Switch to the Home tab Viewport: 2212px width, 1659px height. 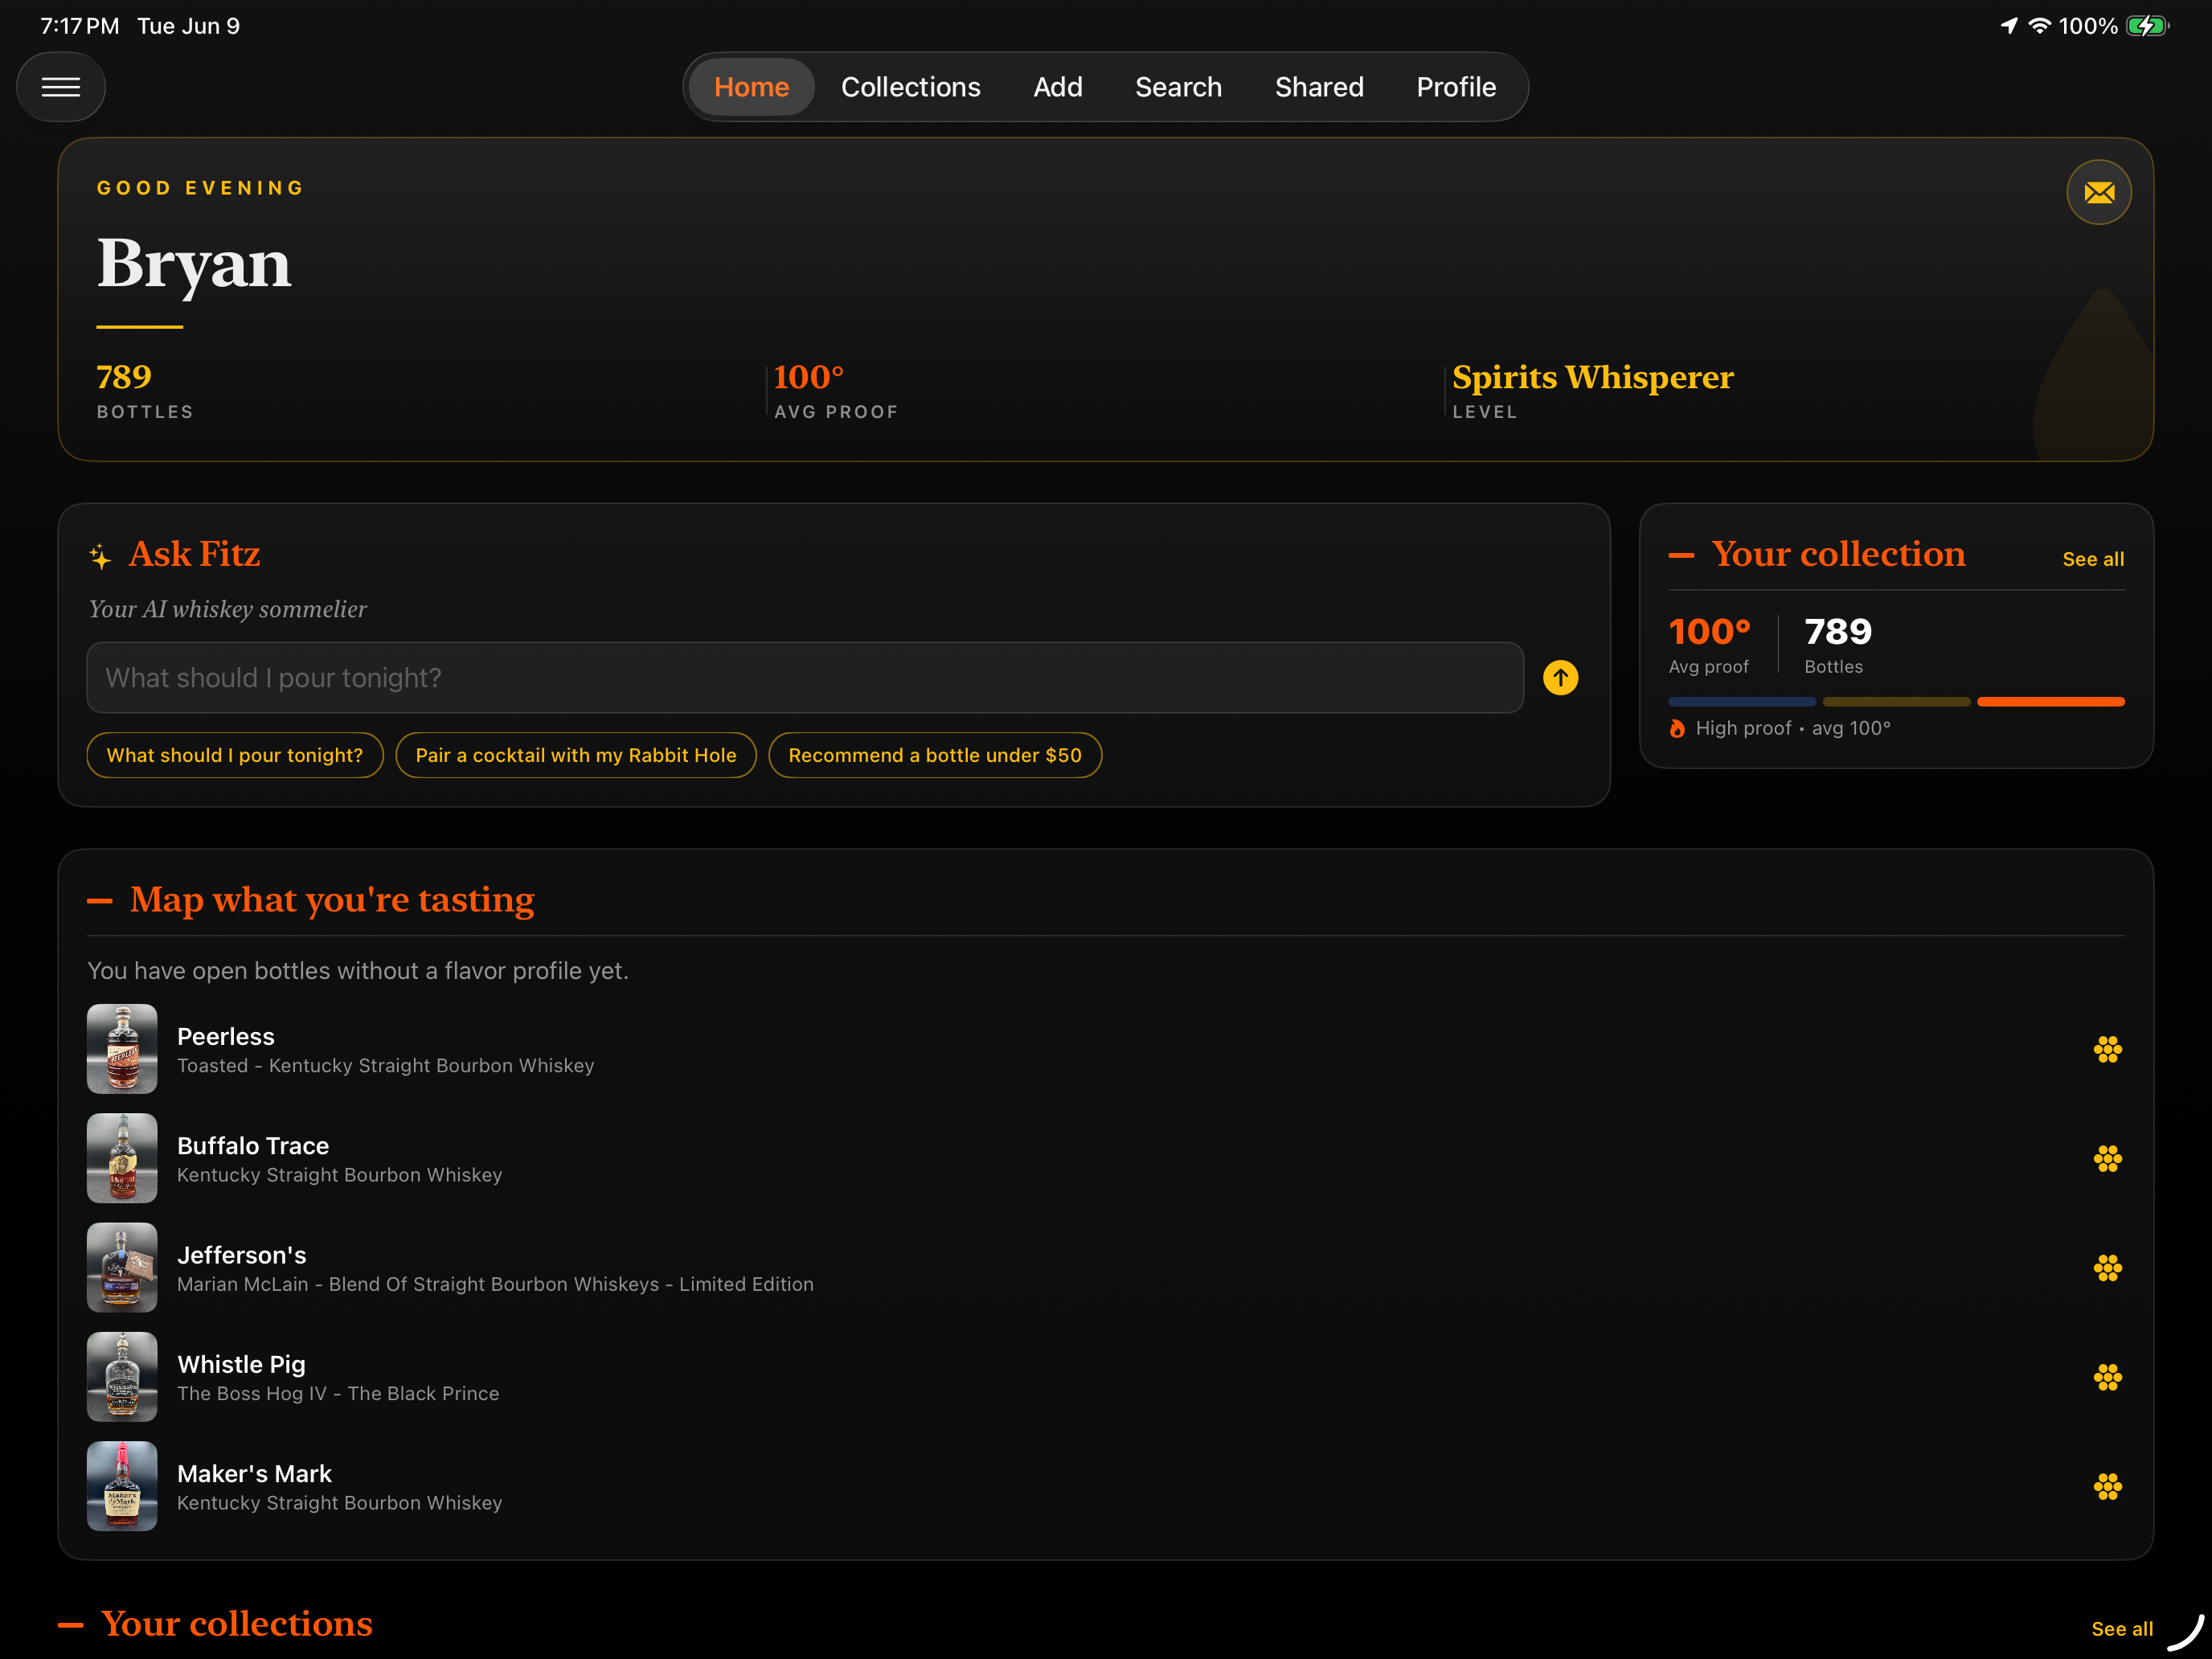click(751, 87)
